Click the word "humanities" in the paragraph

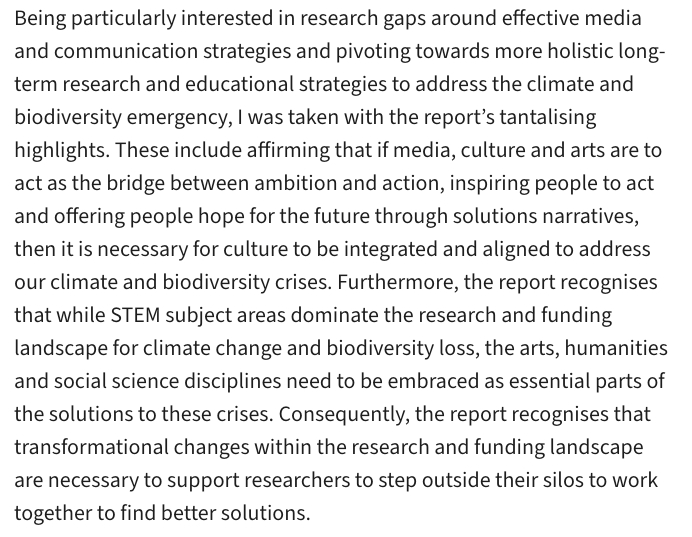(x=619, y=349)
